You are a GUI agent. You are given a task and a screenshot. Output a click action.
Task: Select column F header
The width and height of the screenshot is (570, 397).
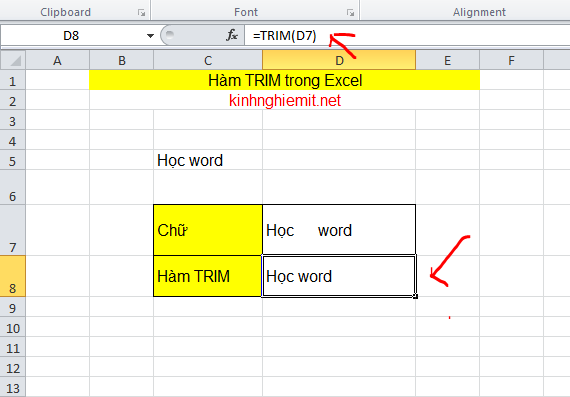(511, 60)
